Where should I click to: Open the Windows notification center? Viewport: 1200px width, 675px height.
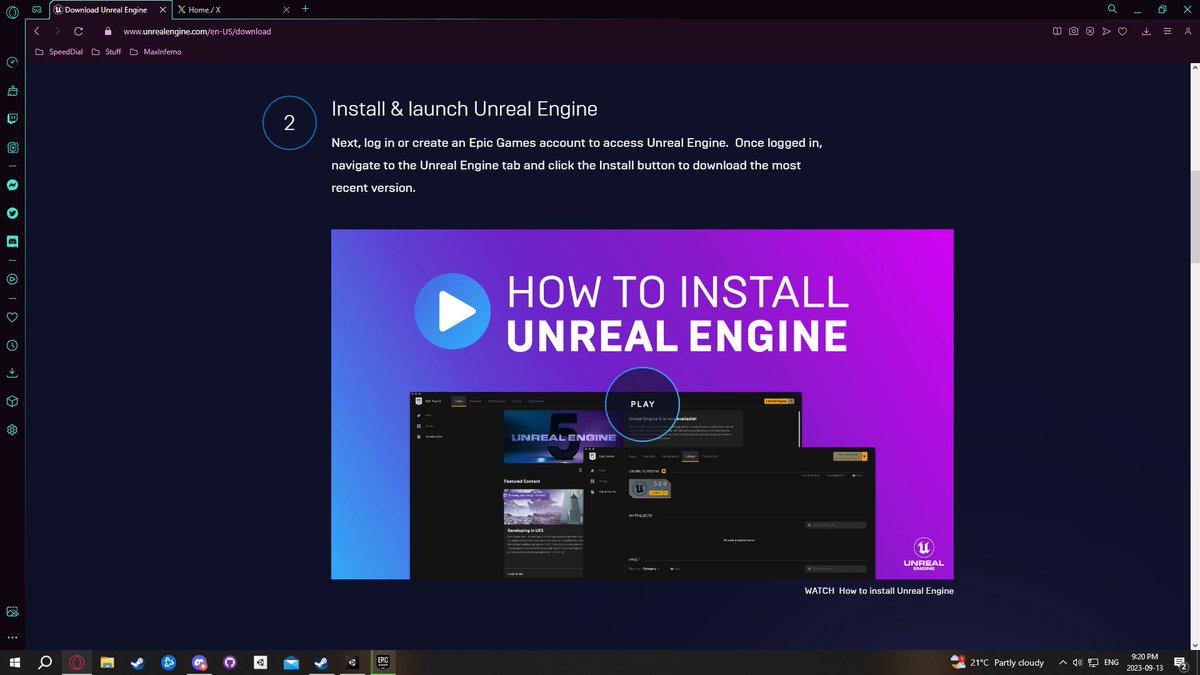pyautogui.click(x=1181, y=662)
